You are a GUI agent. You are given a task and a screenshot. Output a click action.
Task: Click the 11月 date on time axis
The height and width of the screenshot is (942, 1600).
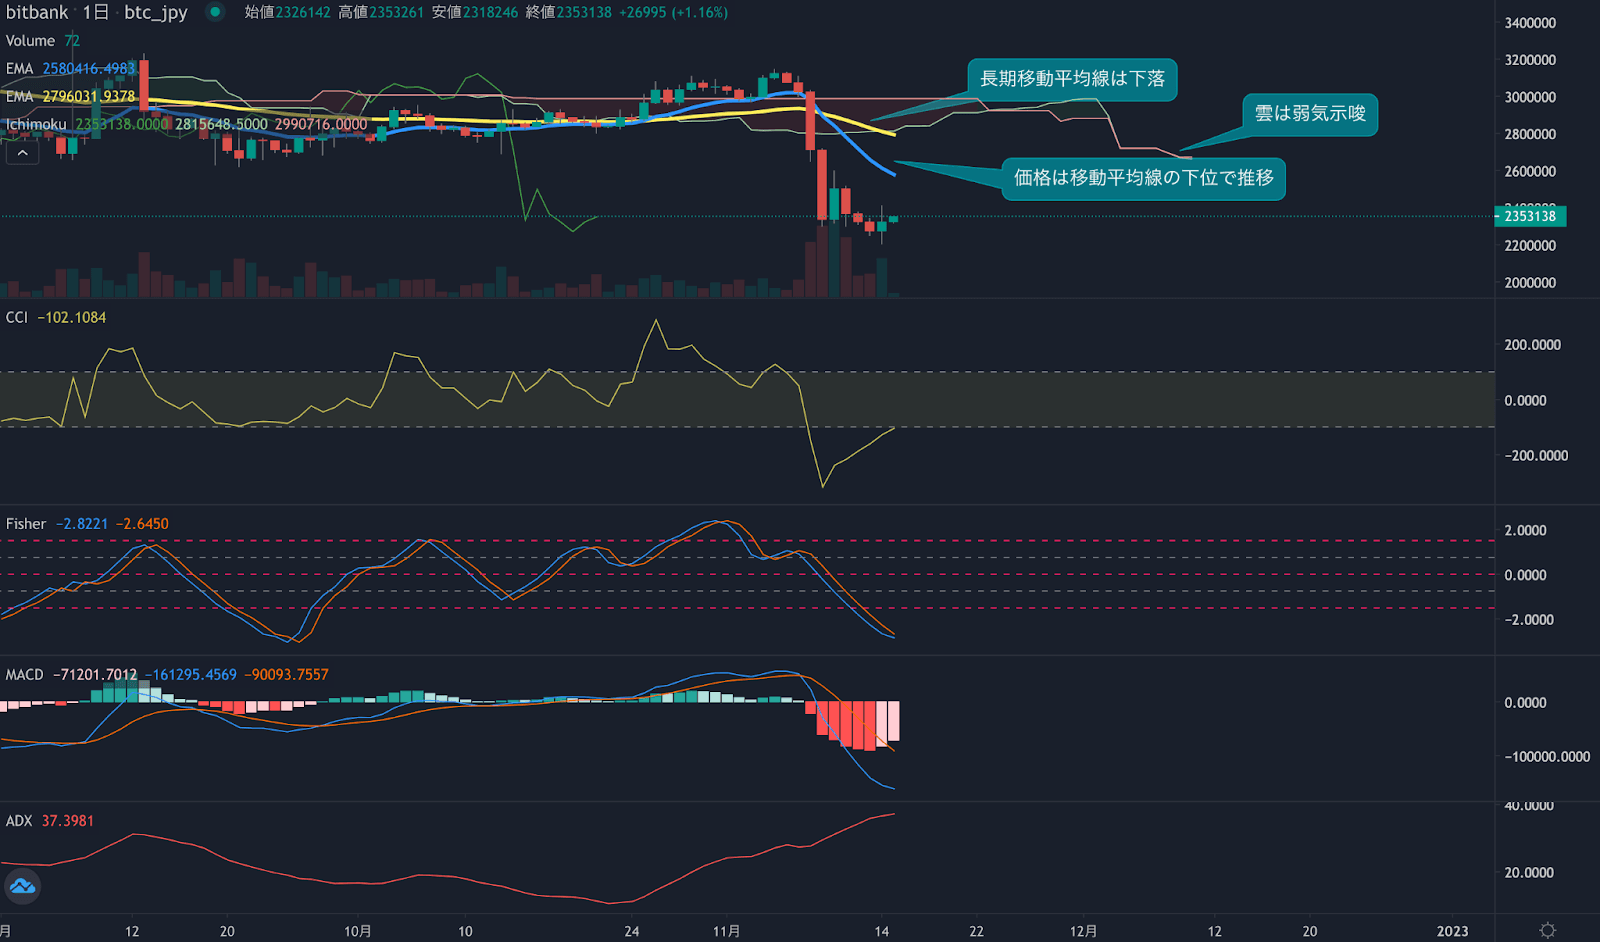727,931
